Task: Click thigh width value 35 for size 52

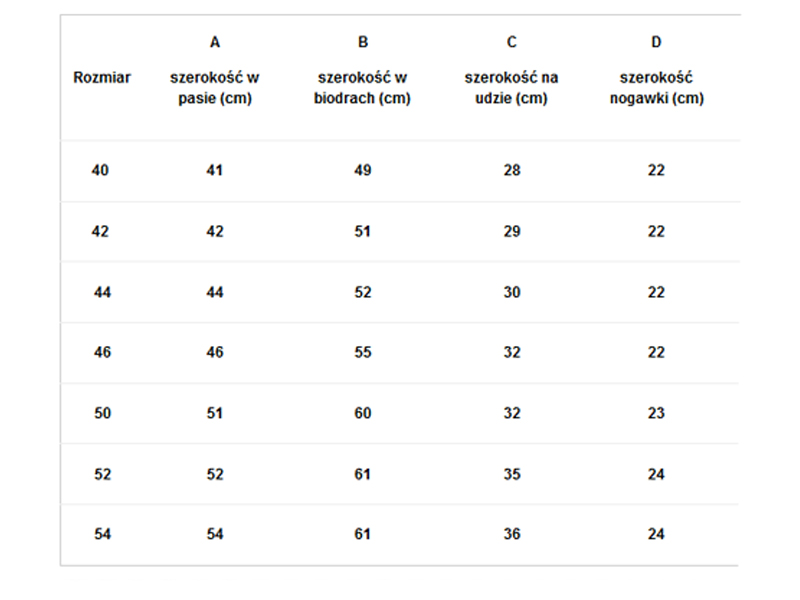Action: [512, 475]
